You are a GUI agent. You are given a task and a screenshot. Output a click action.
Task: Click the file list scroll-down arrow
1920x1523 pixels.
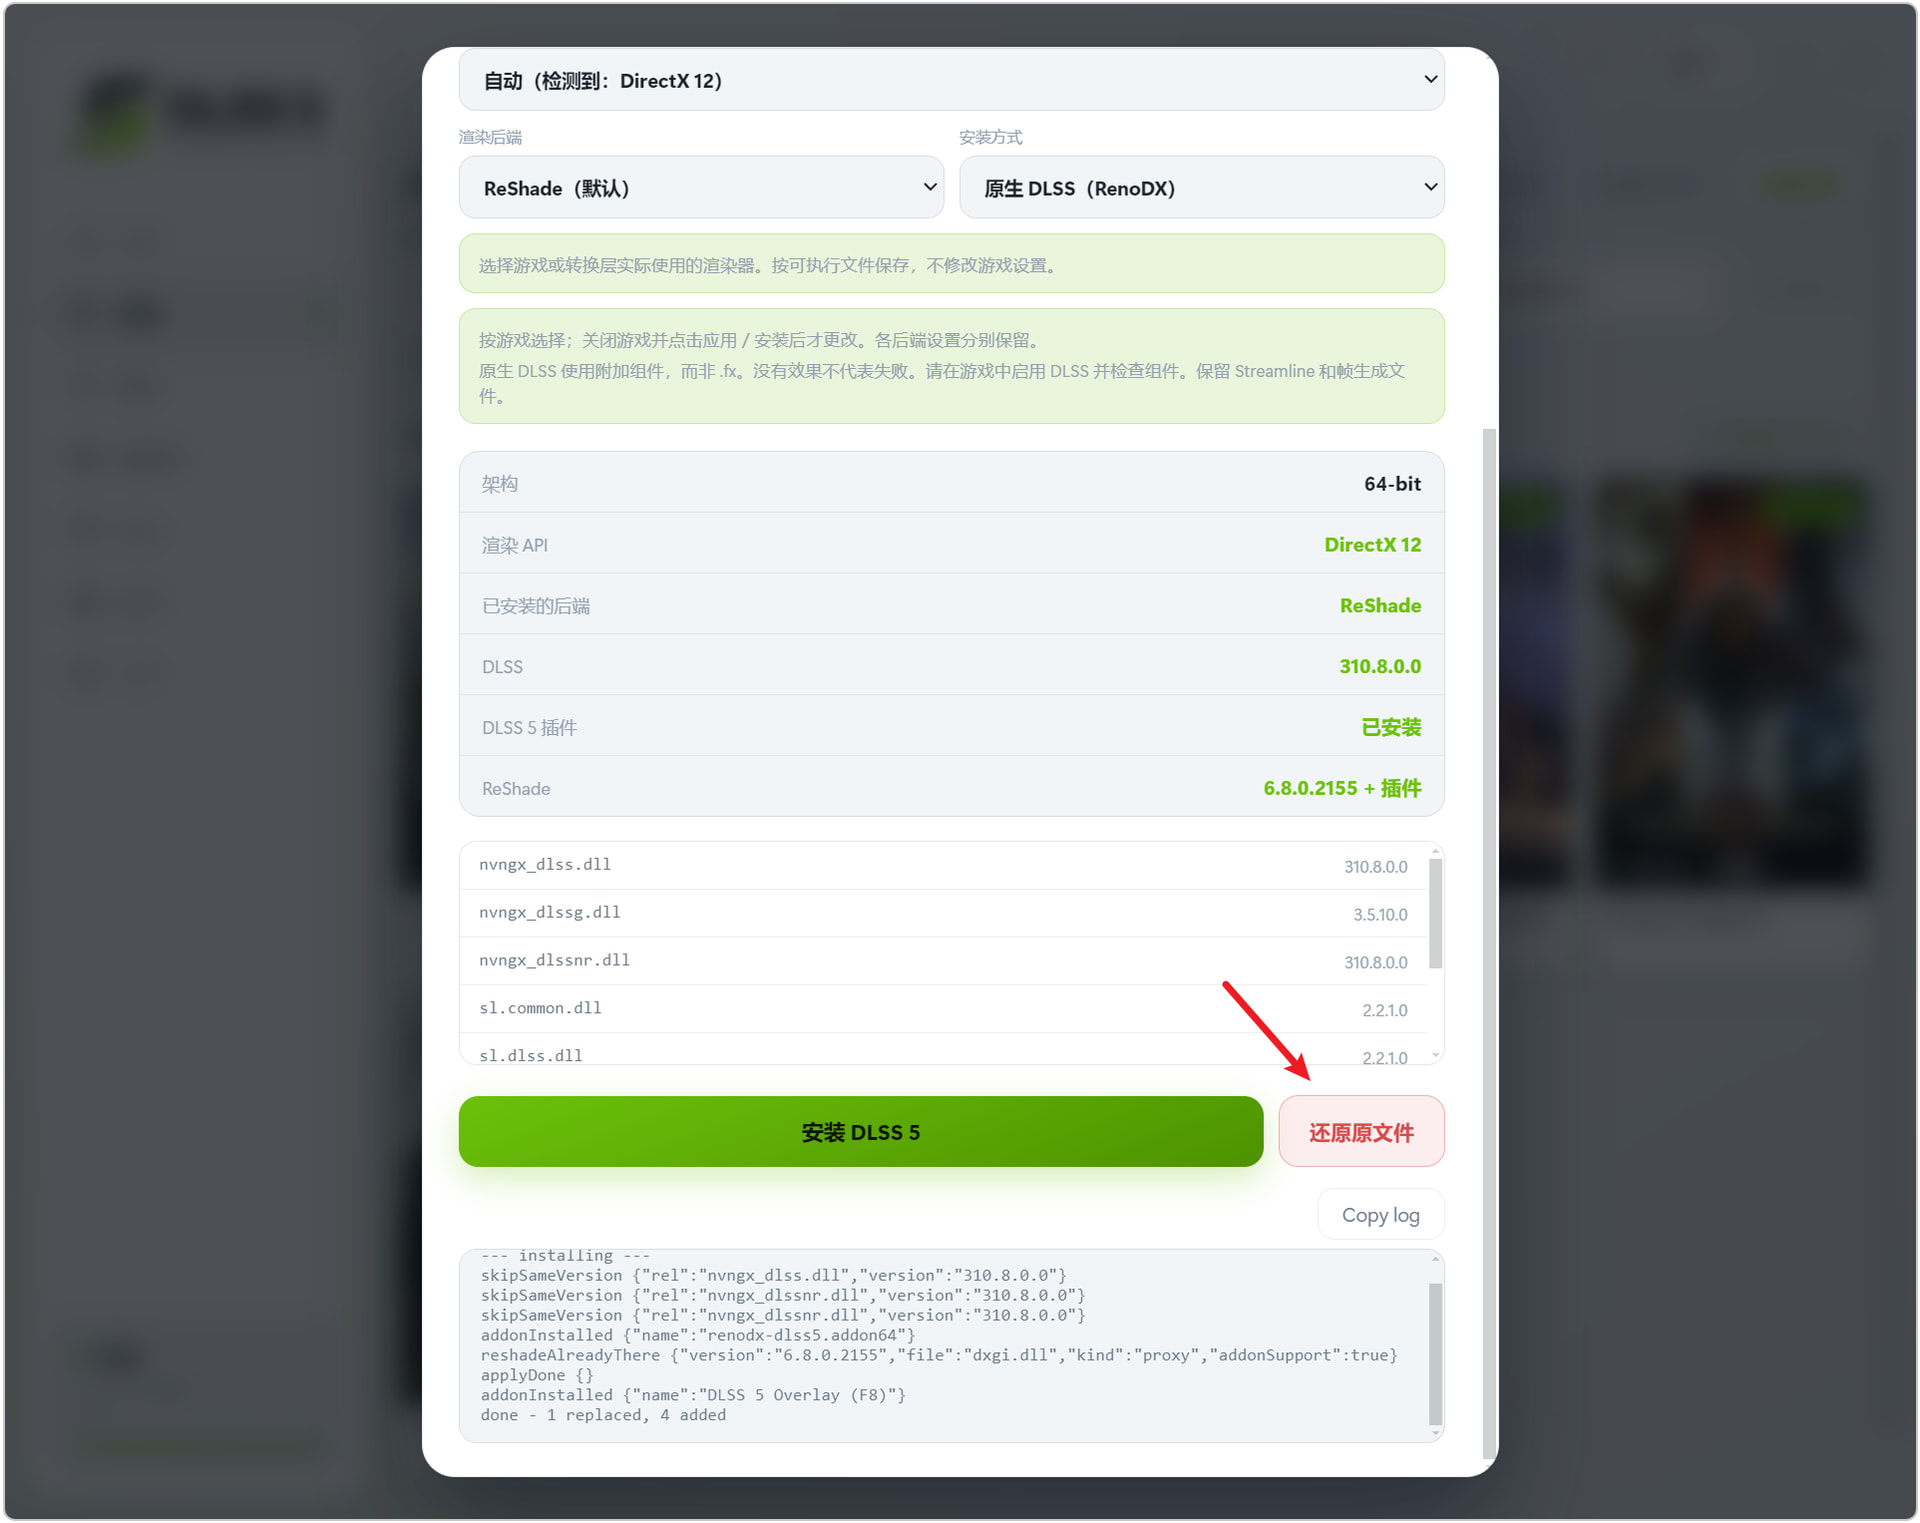point(1435,1056)
